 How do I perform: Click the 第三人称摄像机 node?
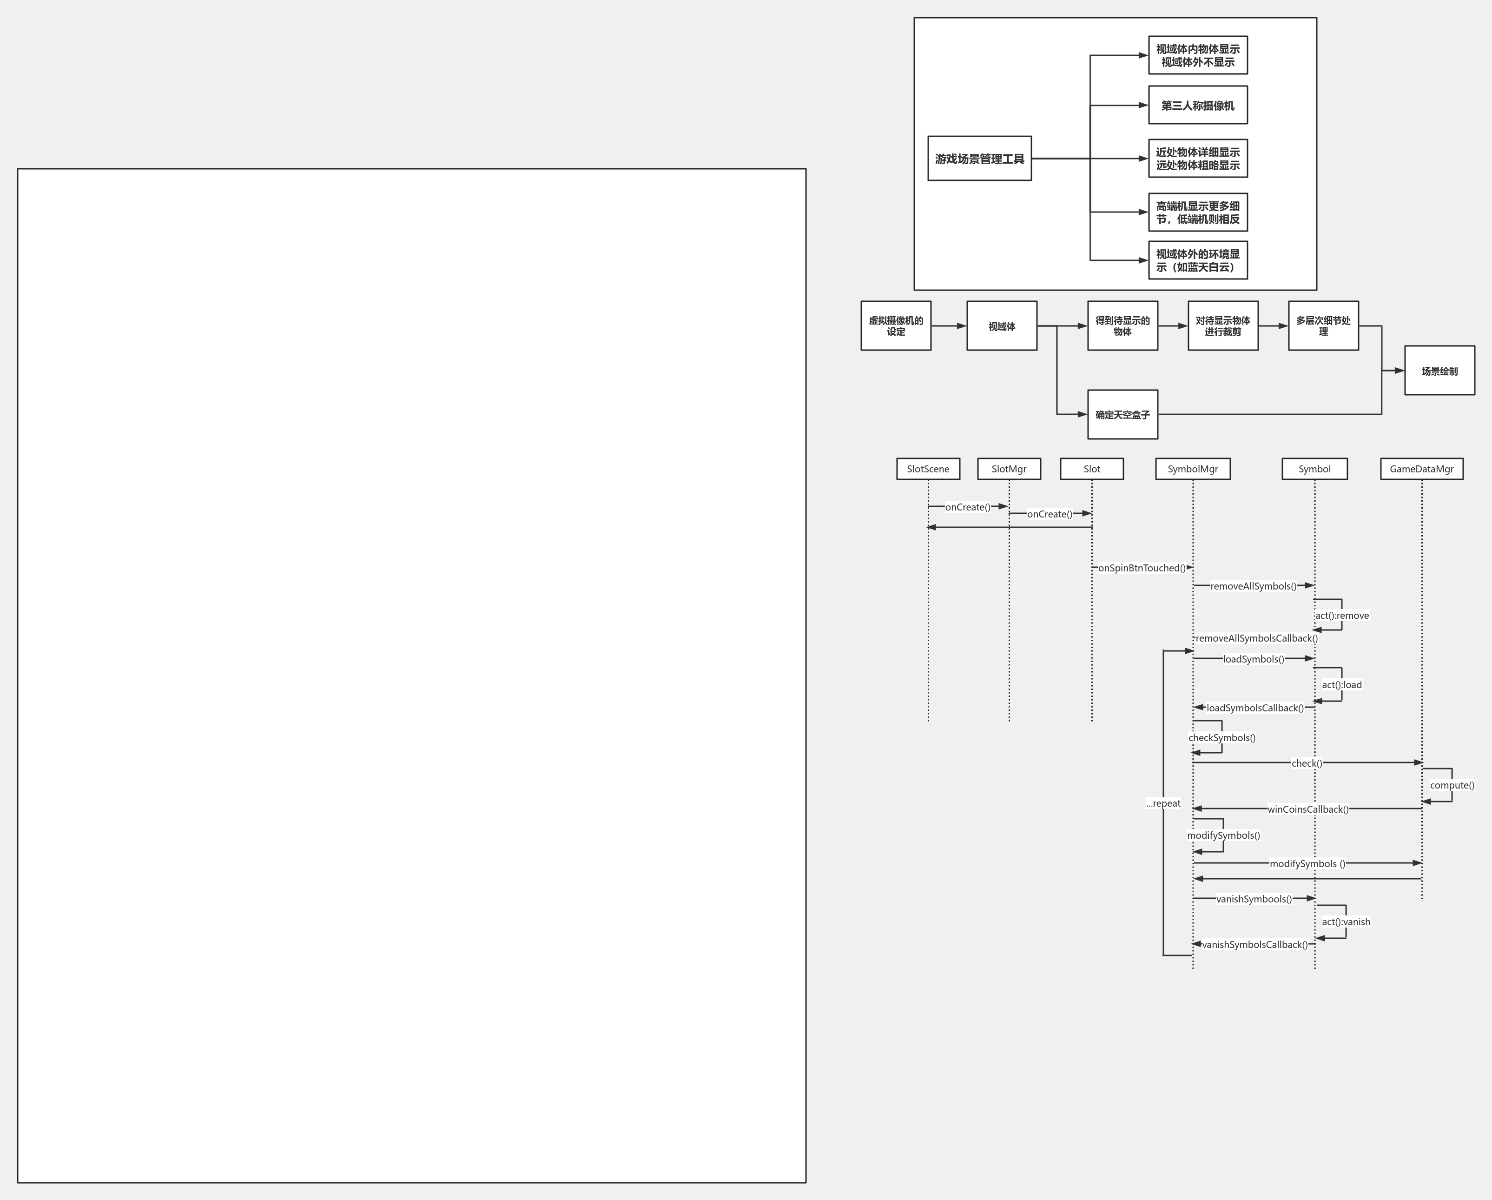(1197, 105)
